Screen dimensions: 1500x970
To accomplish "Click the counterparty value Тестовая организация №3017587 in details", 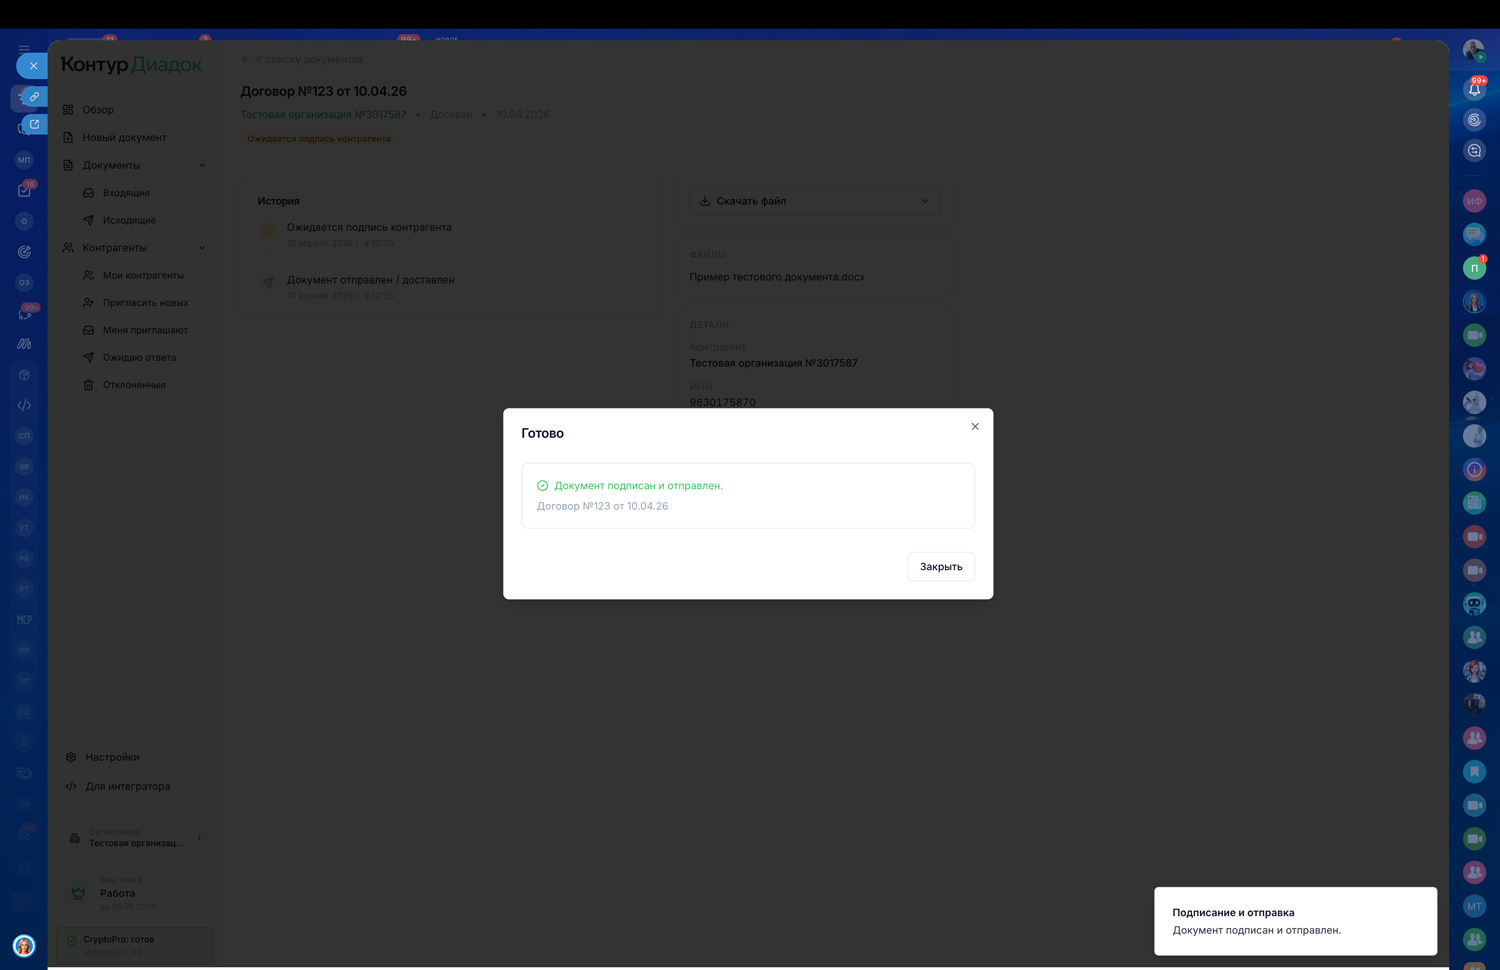I will point(773,363).
